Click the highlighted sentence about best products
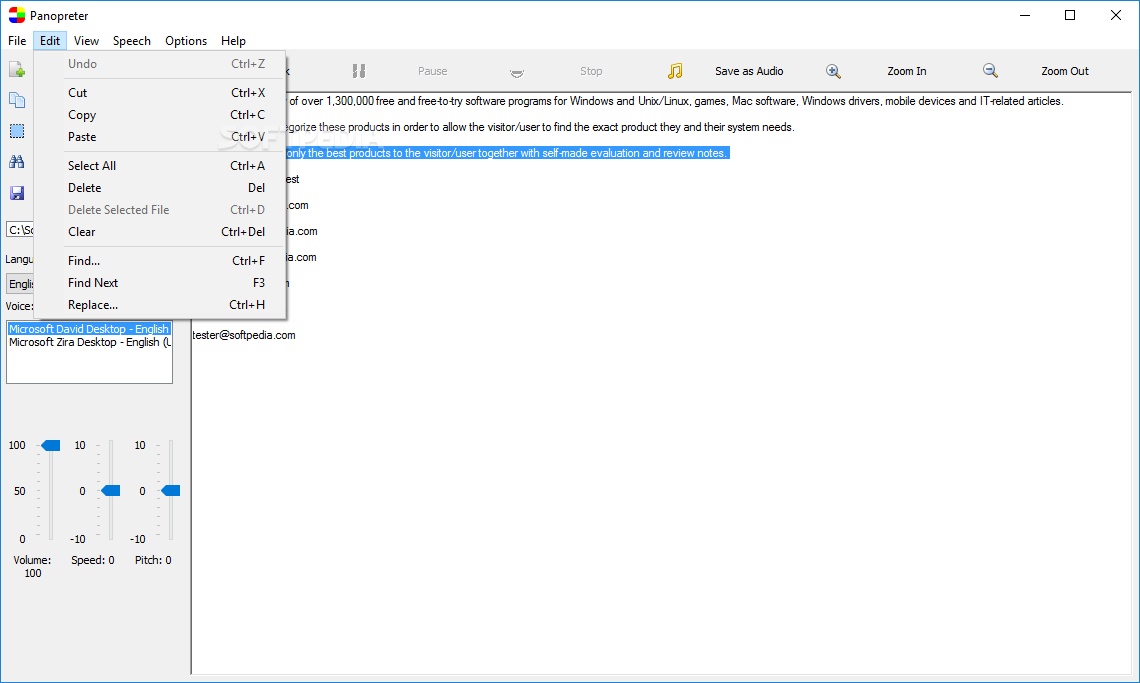Image resolution: width=1140 pixels, height=683 pixels. (x=507, y=153)
